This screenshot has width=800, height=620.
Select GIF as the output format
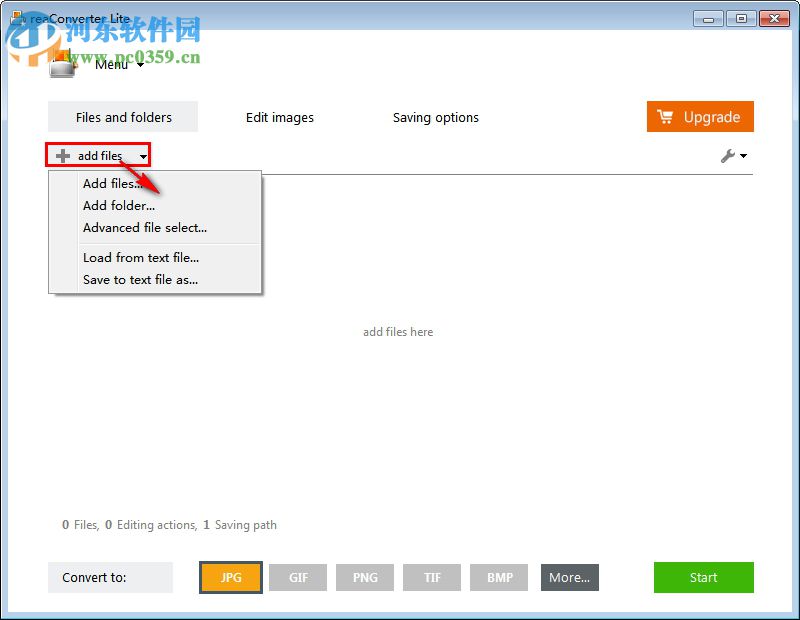[298, 577]
